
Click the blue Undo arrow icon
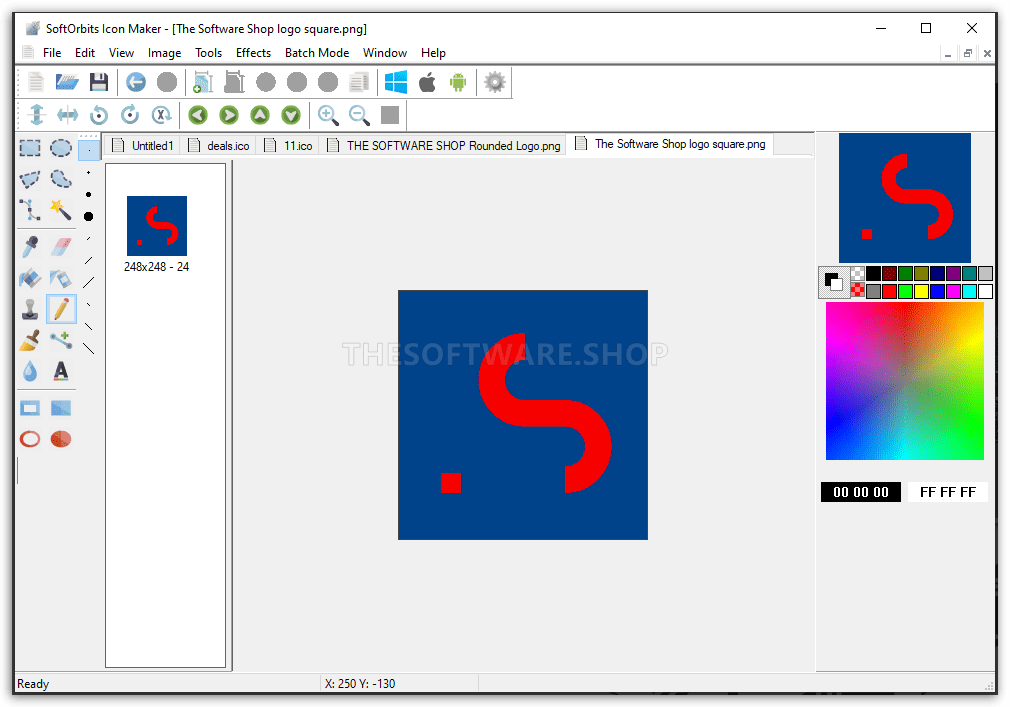[x=136, y=82]
